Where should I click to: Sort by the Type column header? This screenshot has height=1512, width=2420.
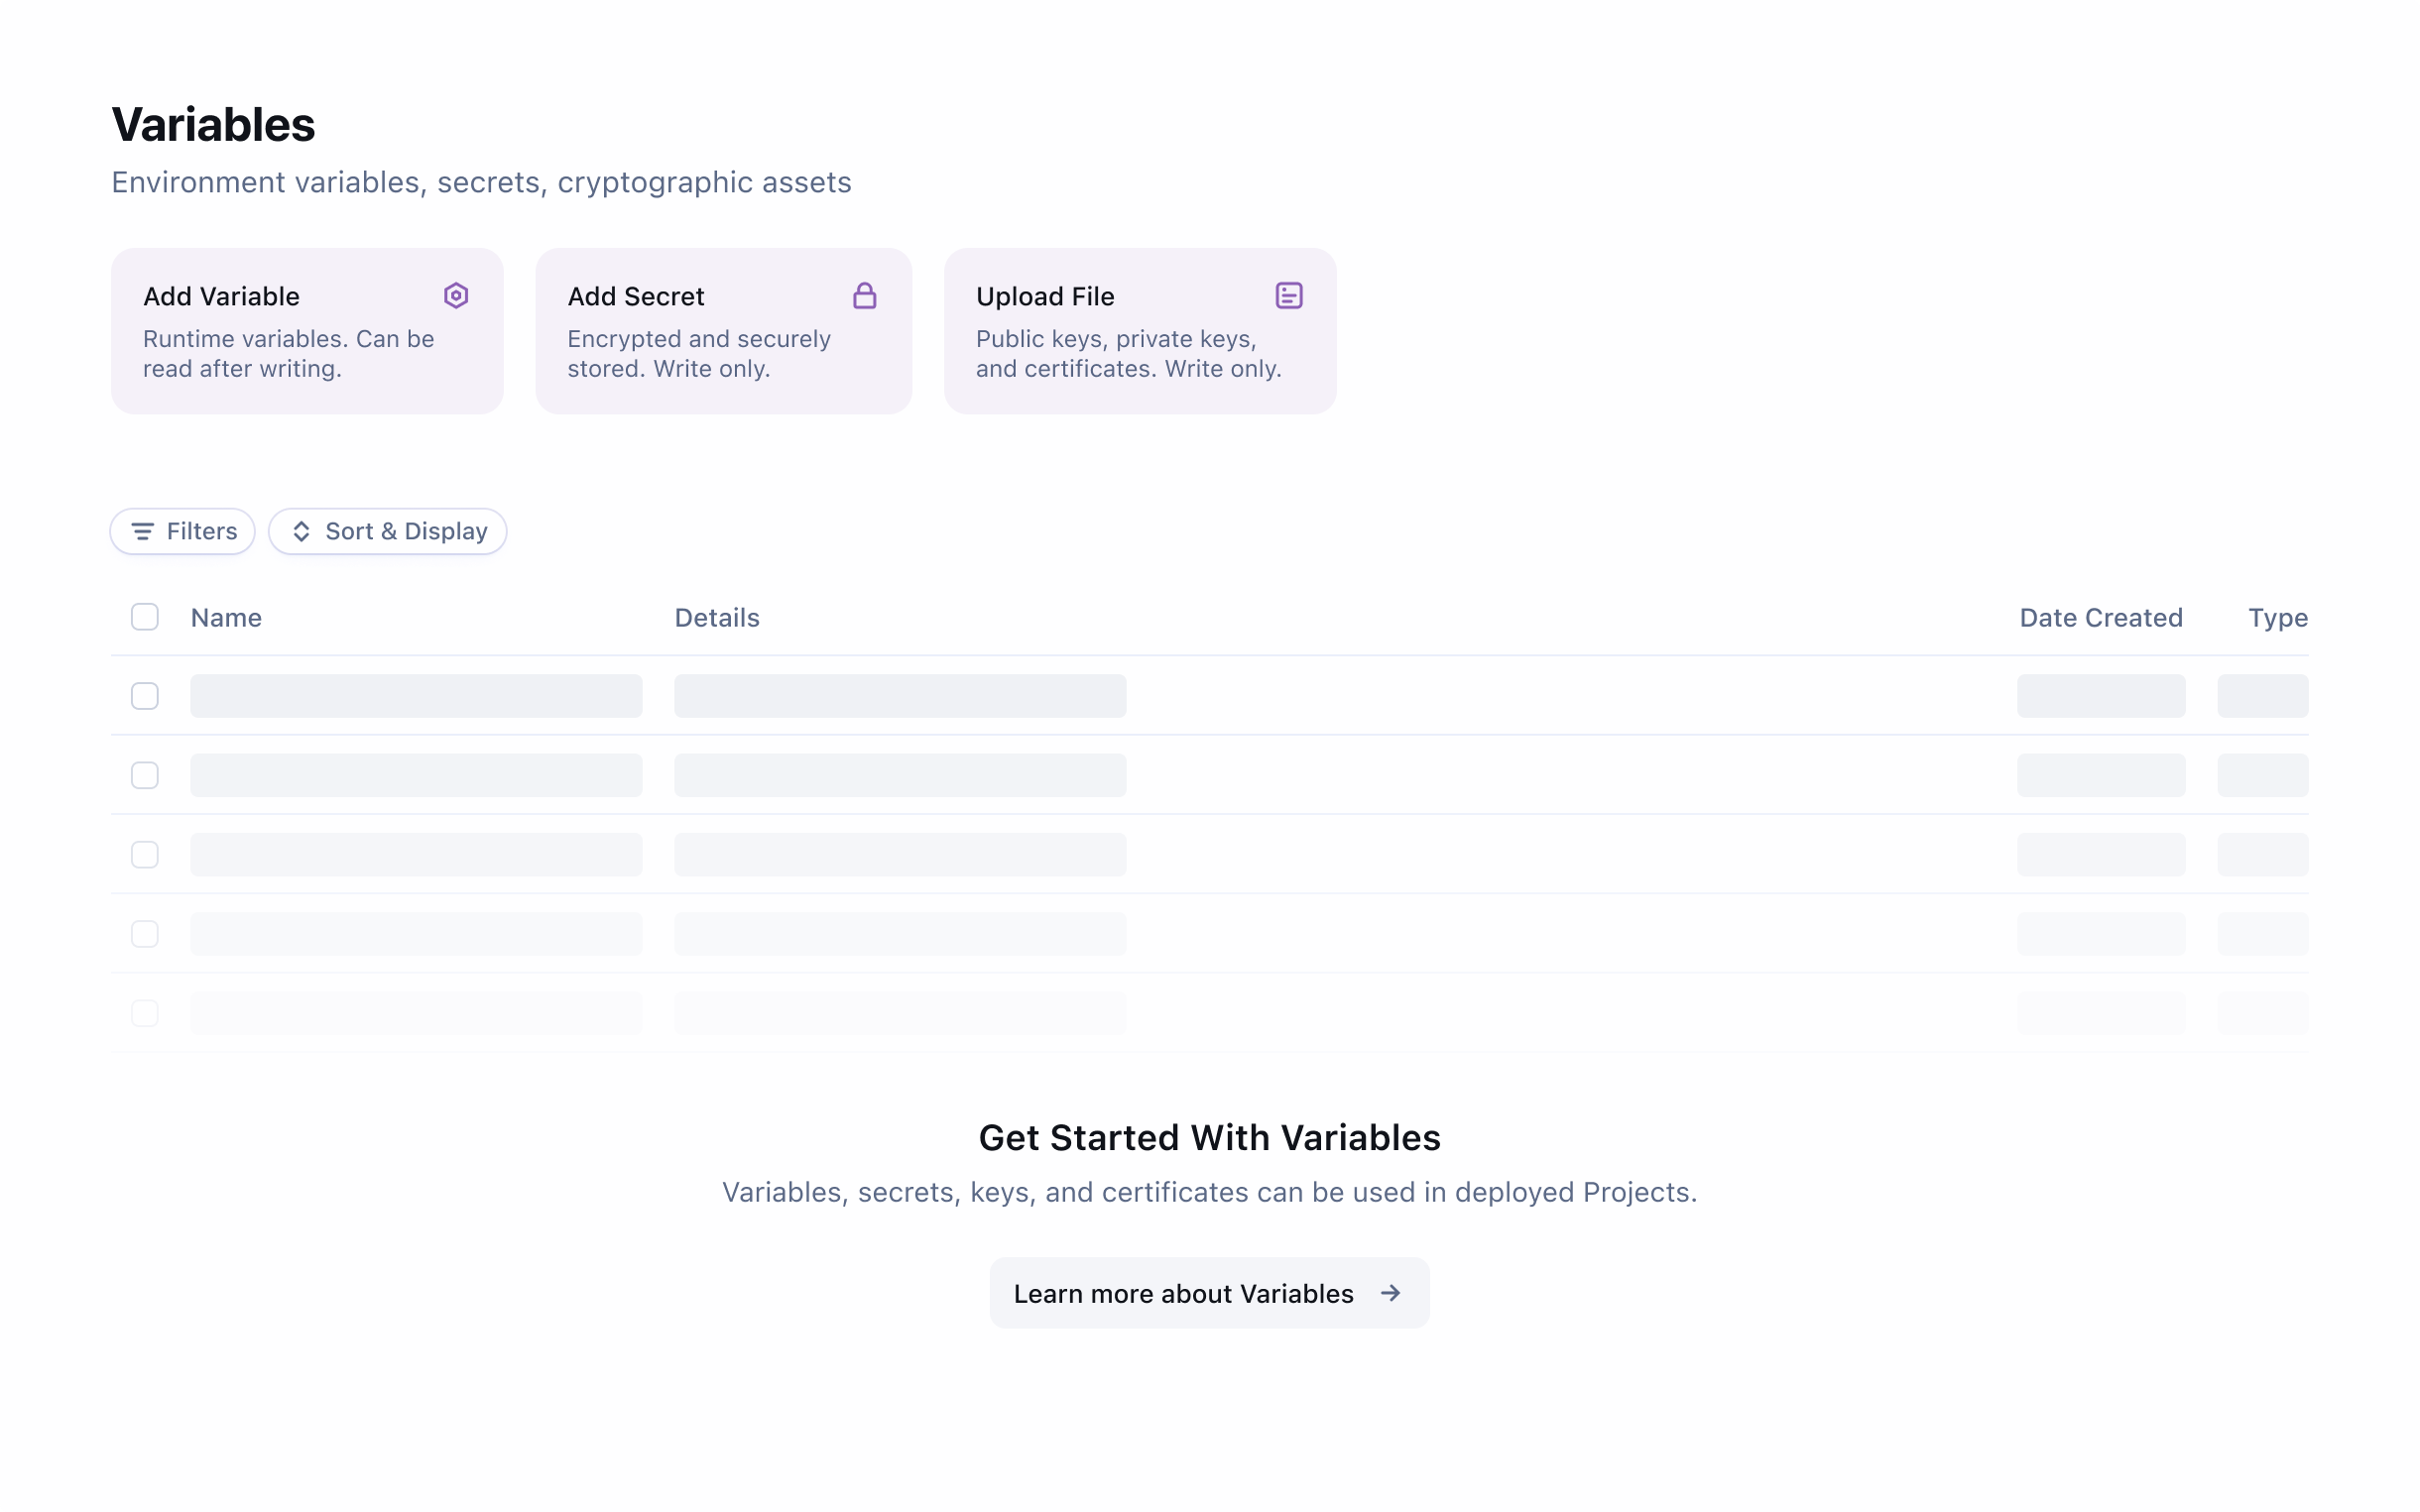(2278, 618)
